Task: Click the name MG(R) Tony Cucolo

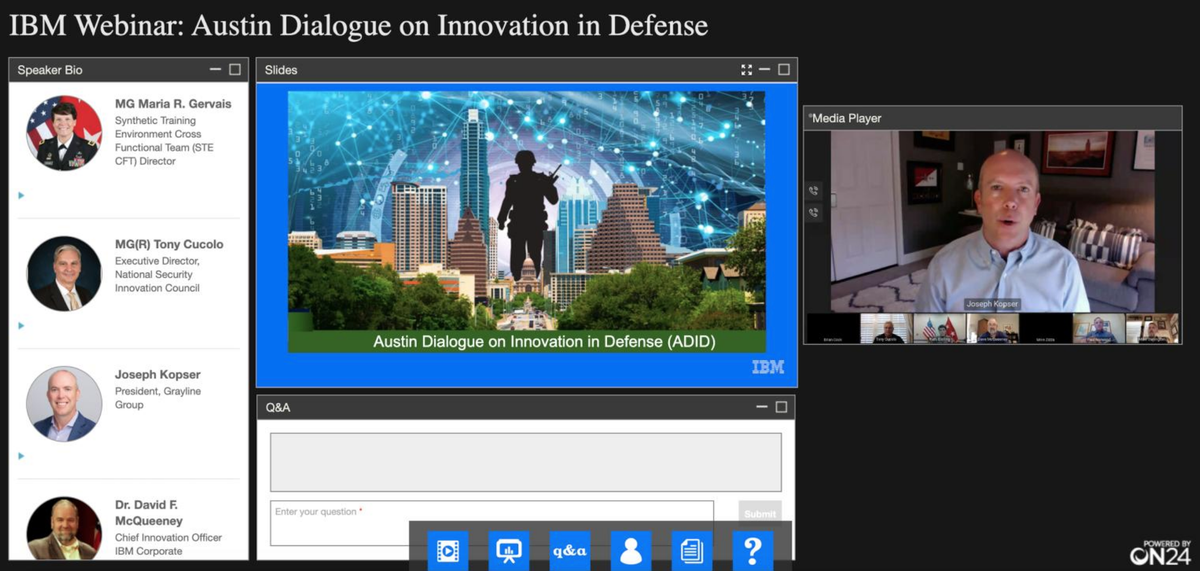Action: (x=169, y=244)
